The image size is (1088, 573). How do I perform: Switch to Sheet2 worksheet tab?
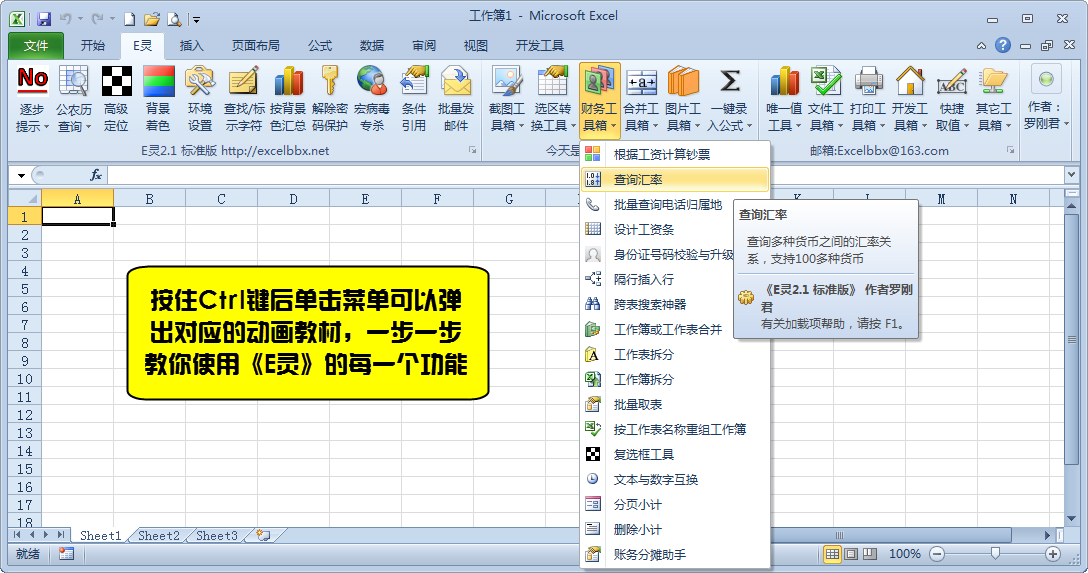coord(158,536)
